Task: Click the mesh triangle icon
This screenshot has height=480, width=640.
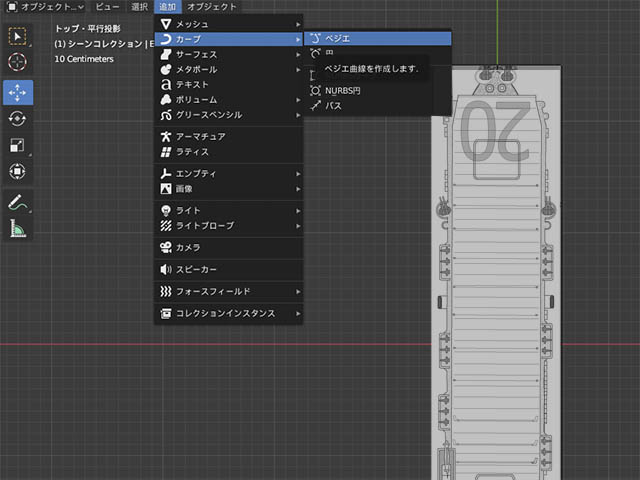Action: 166,24
